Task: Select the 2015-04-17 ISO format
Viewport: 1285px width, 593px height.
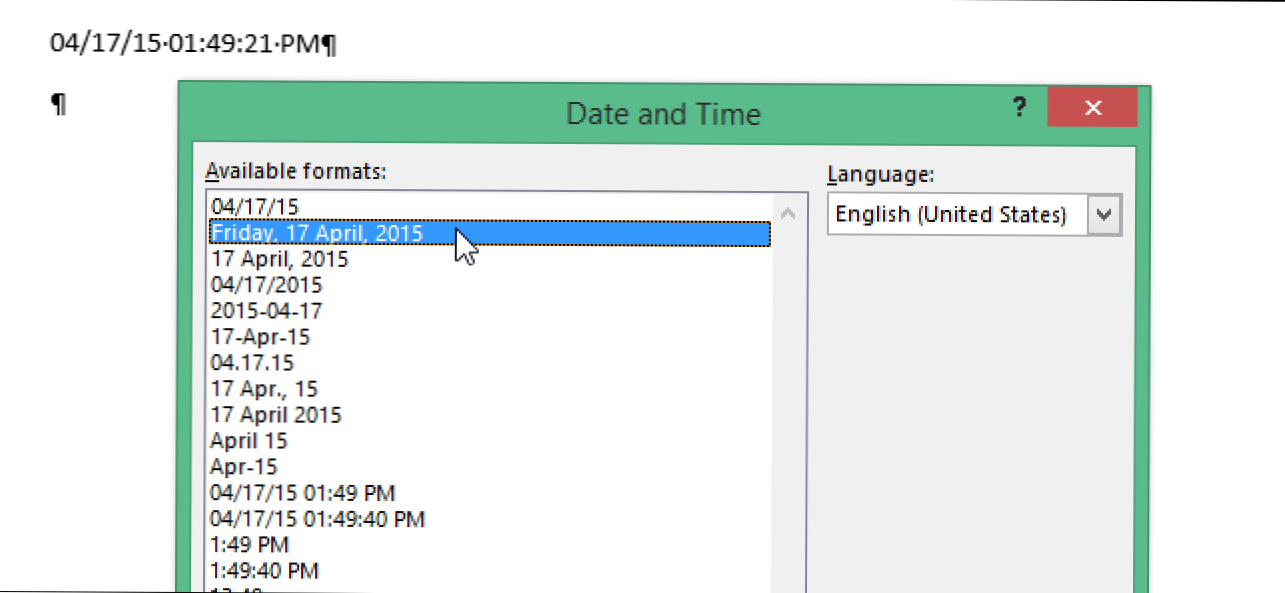Action: (x=266, y=311)
